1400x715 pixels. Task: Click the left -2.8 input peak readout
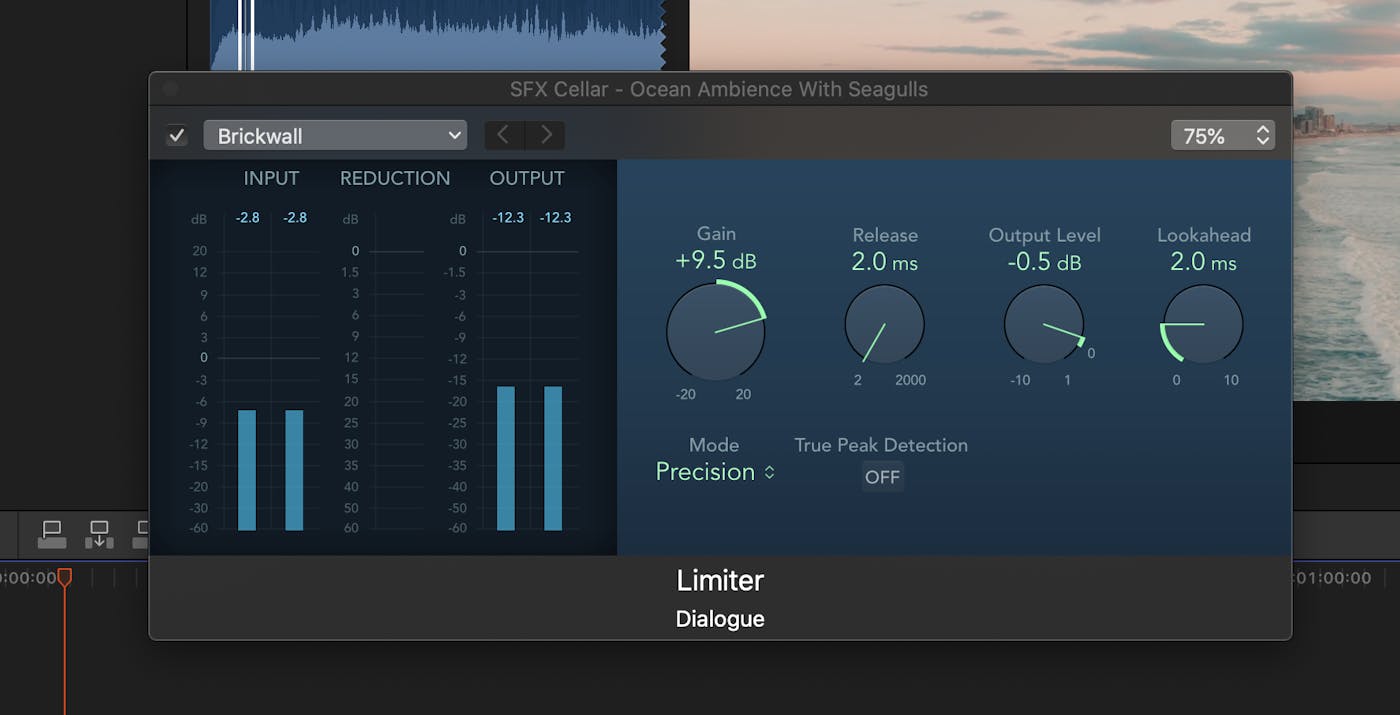[247, 217]
